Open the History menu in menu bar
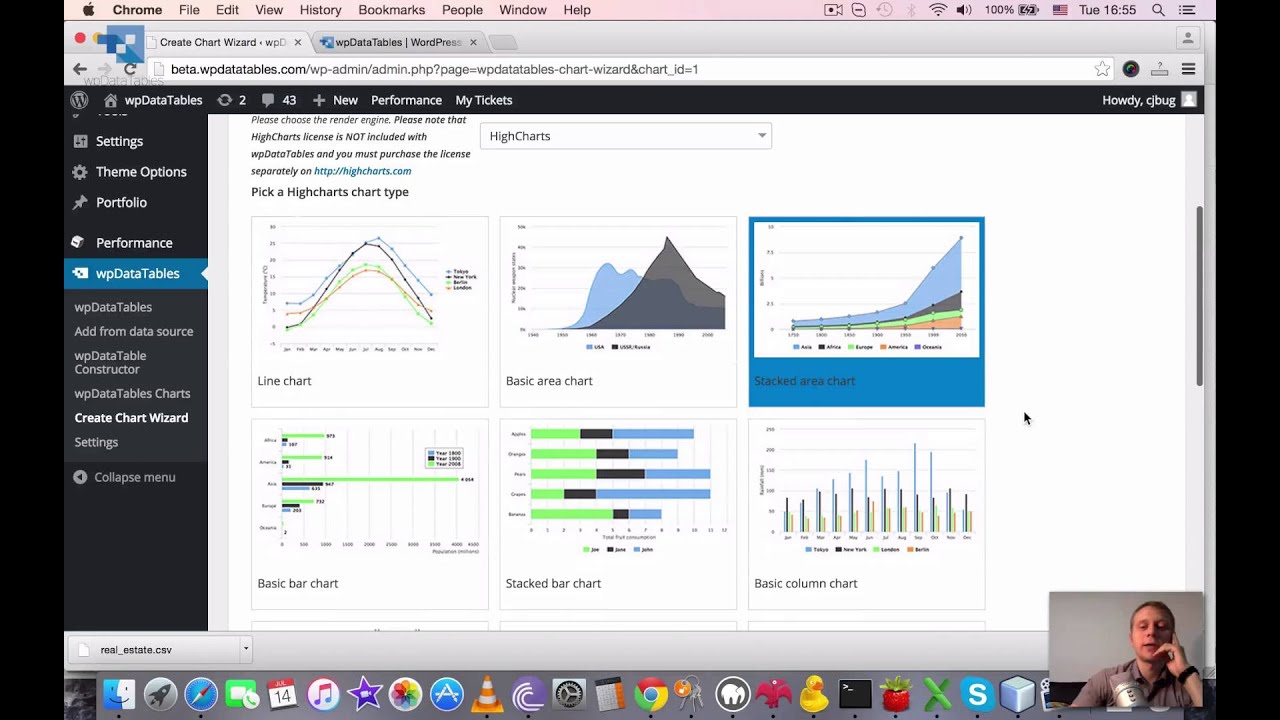Viewport: 1280px width, 720px height. tap(320, 10)
